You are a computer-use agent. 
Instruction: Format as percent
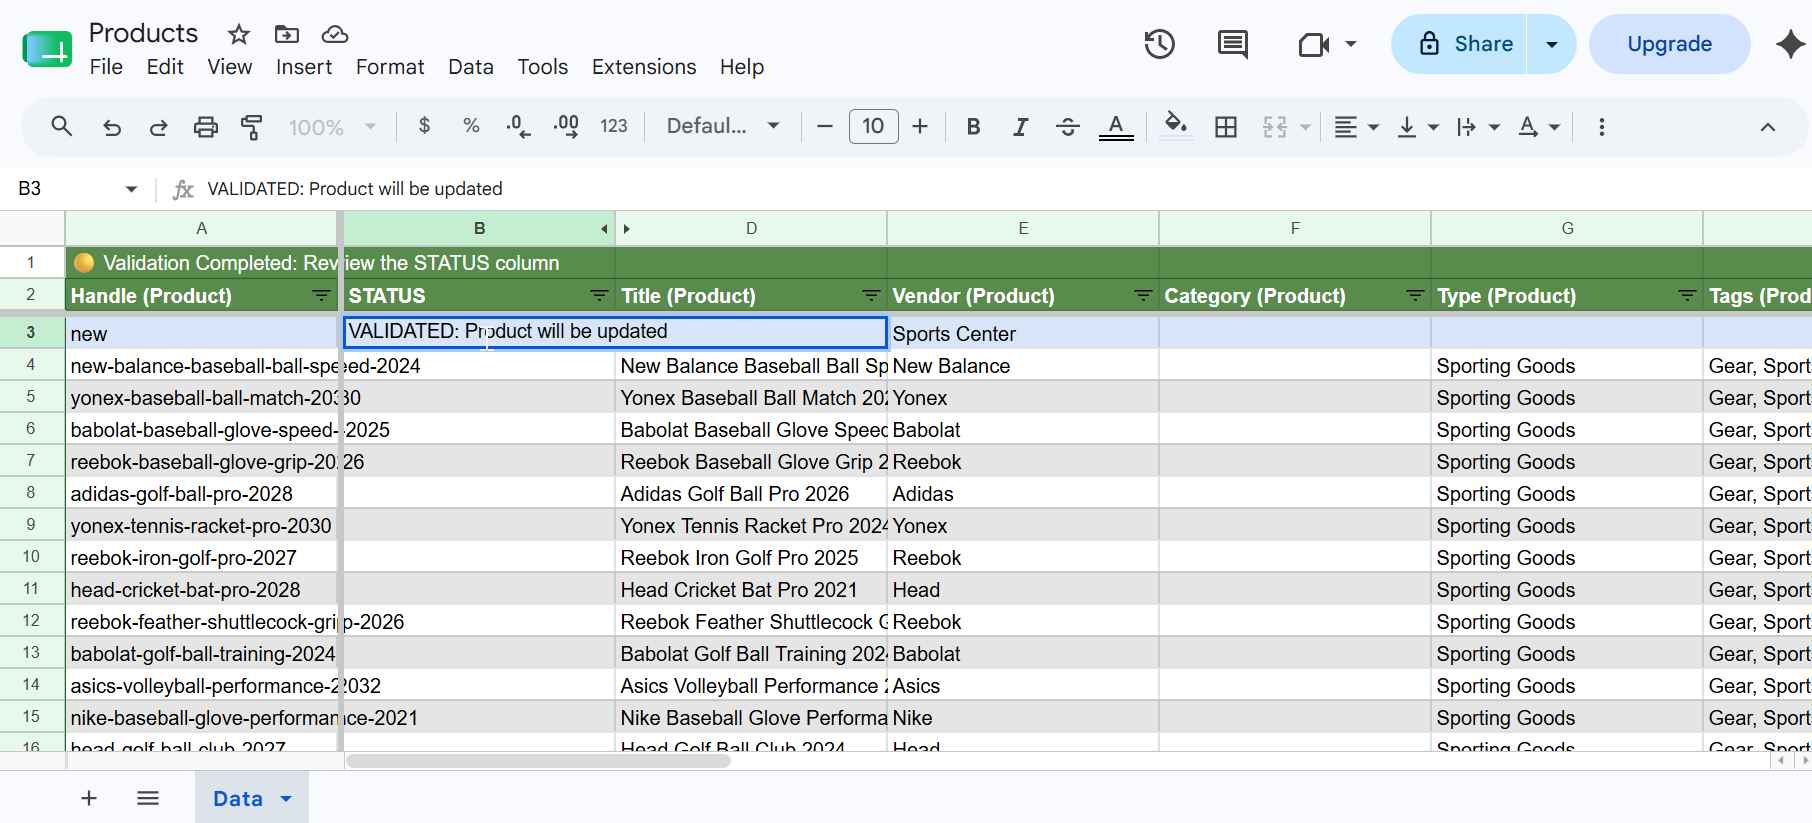pos(471,126)
